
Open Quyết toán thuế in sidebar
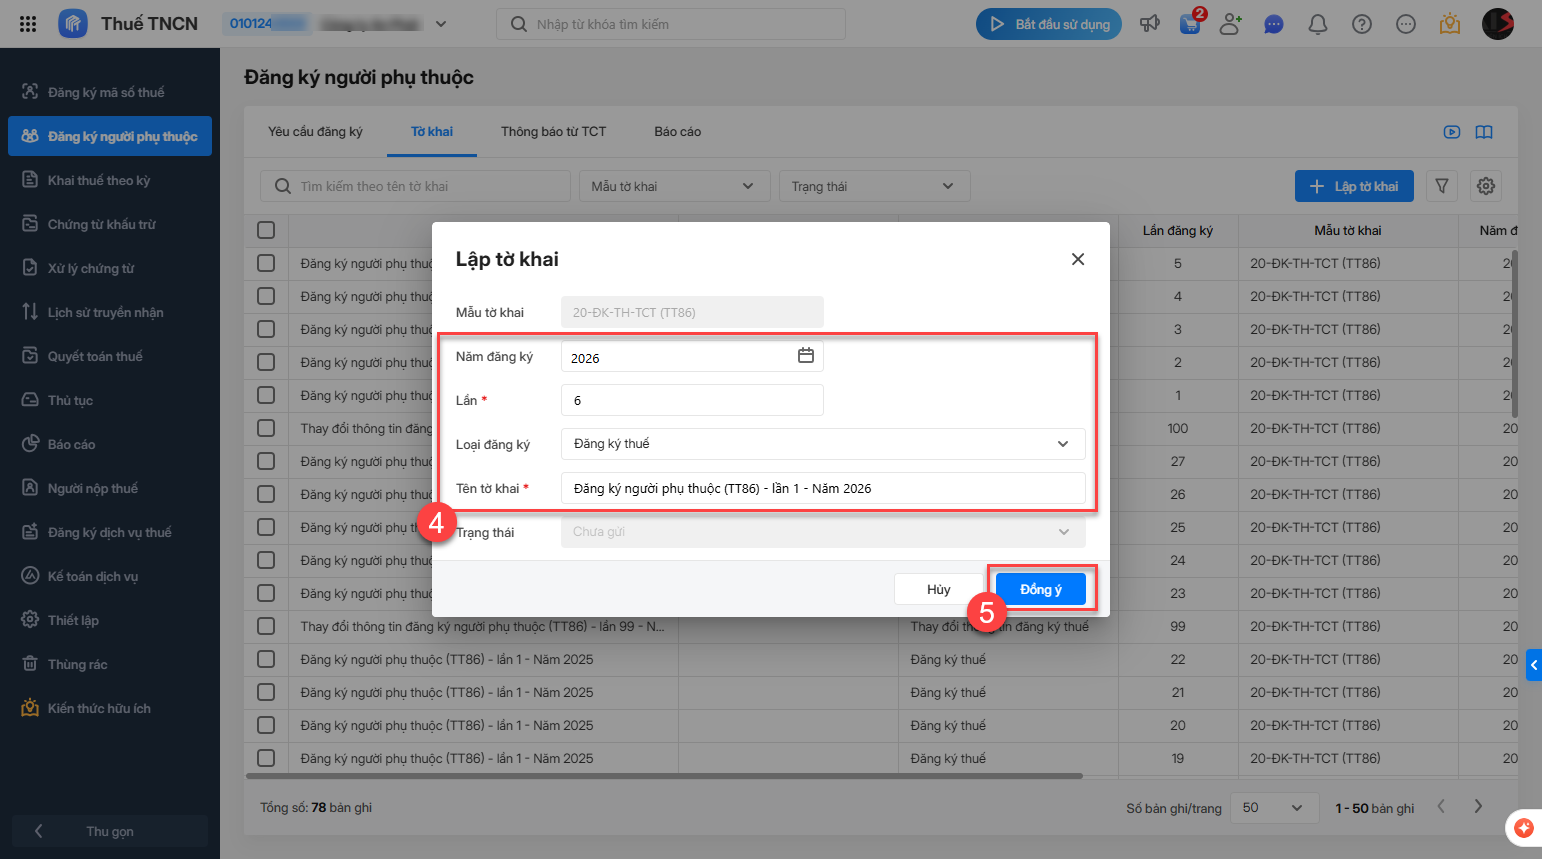click(x=95, y=356)
